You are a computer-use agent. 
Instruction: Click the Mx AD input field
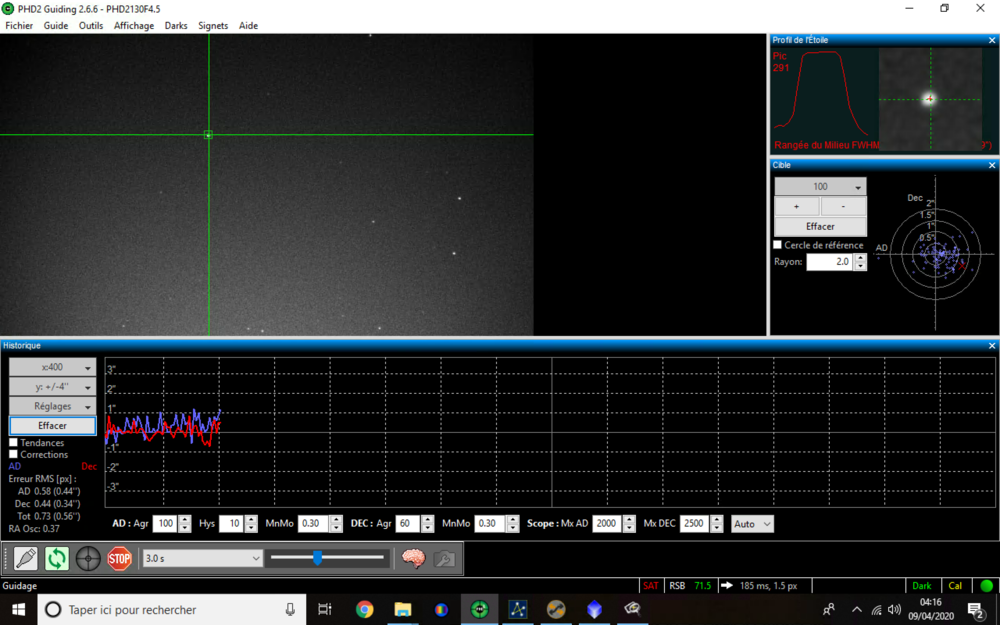(608, 524)
